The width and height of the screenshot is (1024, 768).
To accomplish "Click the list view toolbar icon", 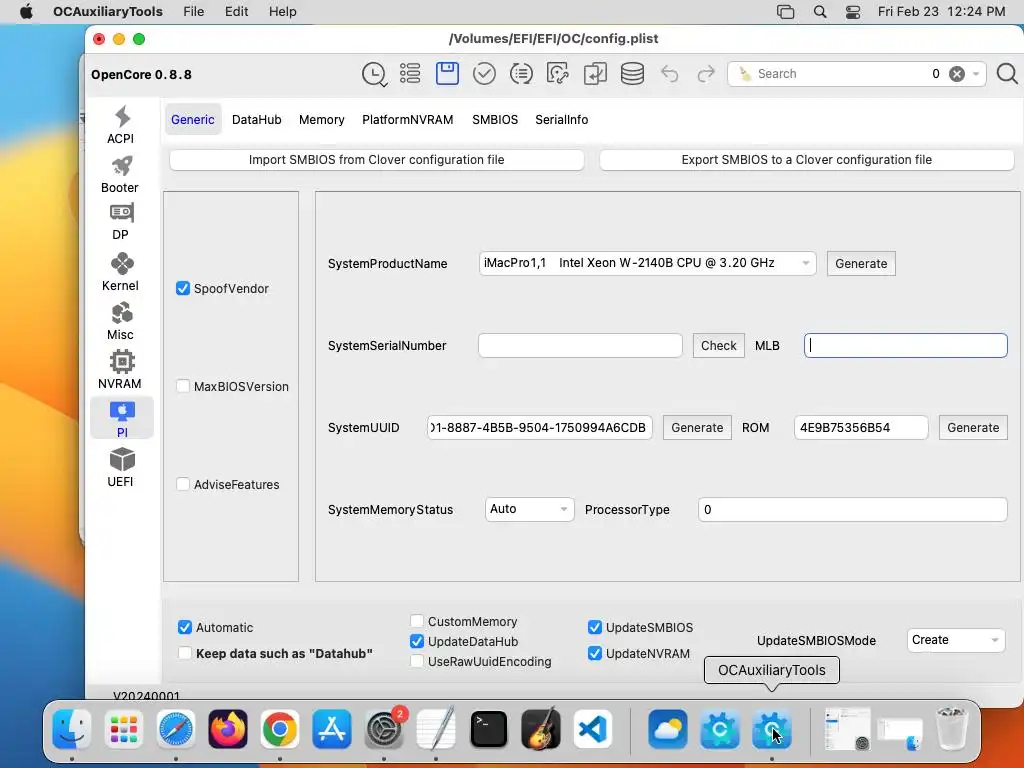I will (410, 73).
